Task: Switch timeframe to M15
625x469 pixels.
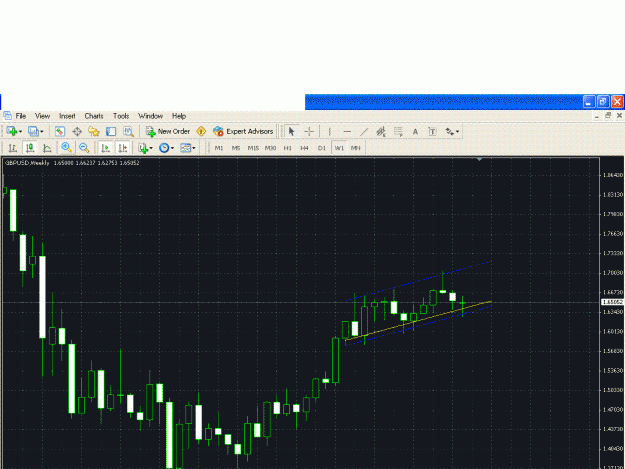Action: 253,148
